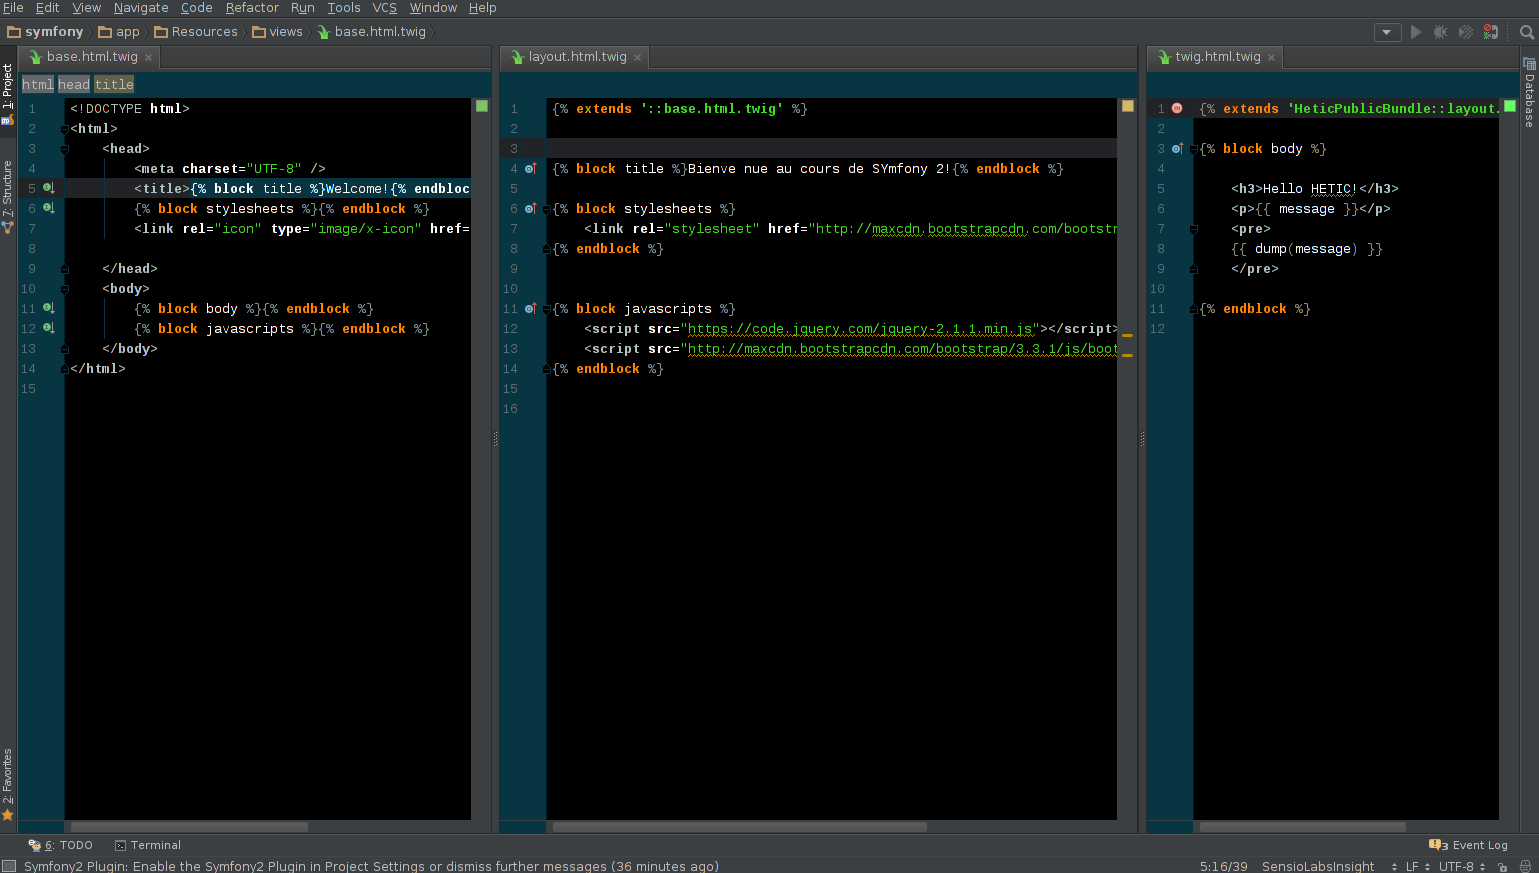The width and height of the screenshot is (1539, 873).
Task: Click the Hector inspector icon in status bar
Action: (x=1525, y=866)
